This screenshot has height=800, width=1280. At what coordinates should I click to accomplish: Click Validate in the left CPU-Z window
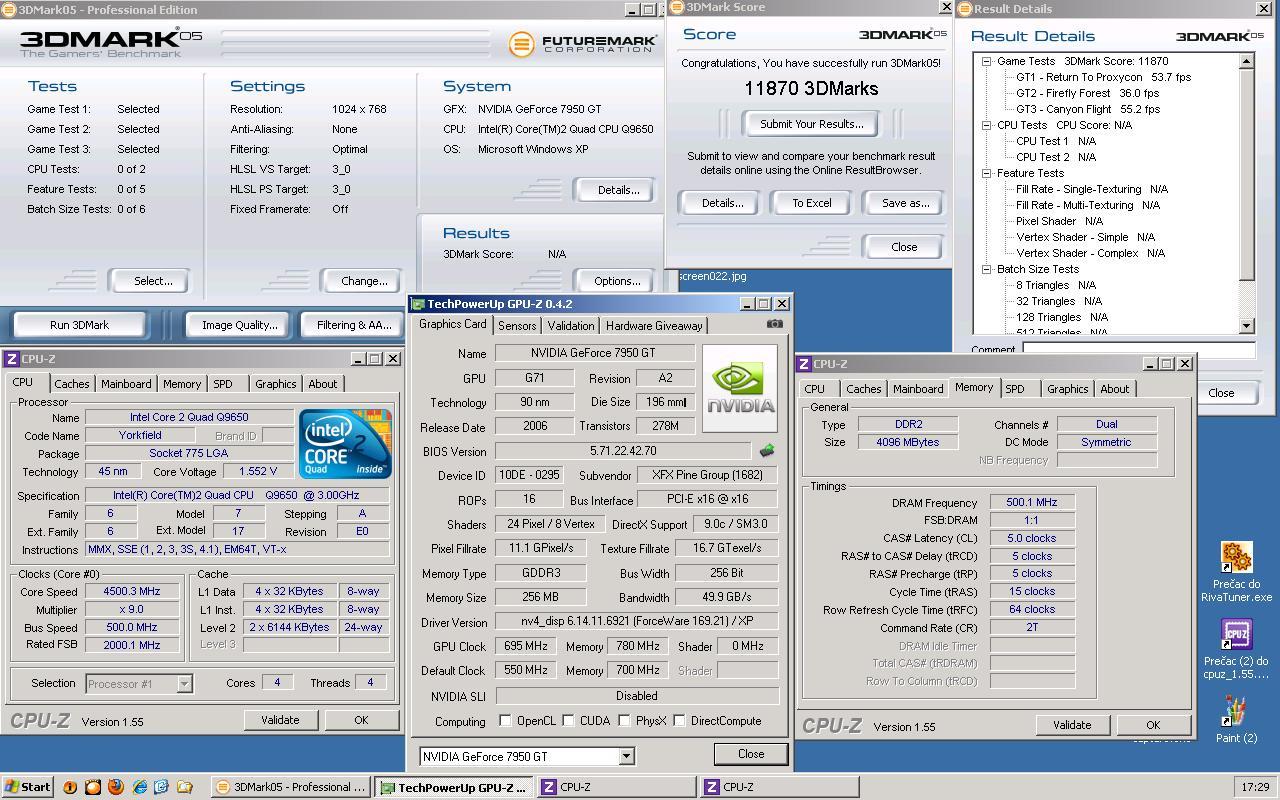[x=280, y=720]
